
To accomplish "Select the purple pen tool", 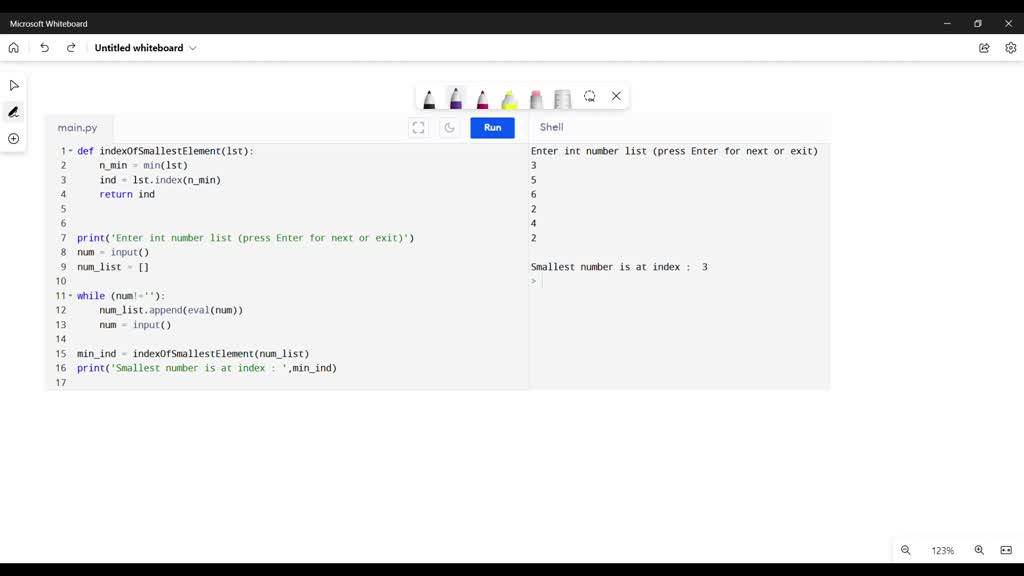I will pos(456,98).
